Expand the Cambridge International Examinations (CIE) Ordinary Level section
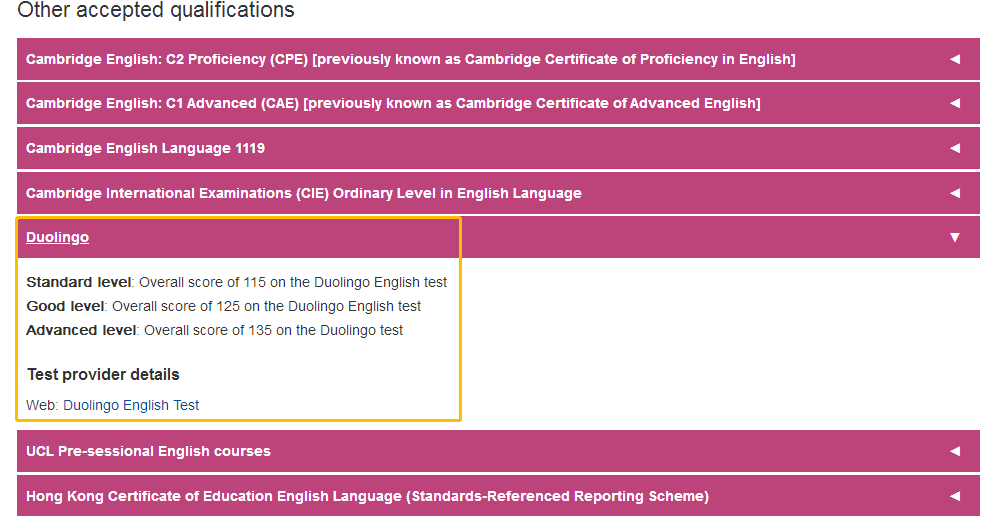Screen dimensions: 998x516 [498, 193]
